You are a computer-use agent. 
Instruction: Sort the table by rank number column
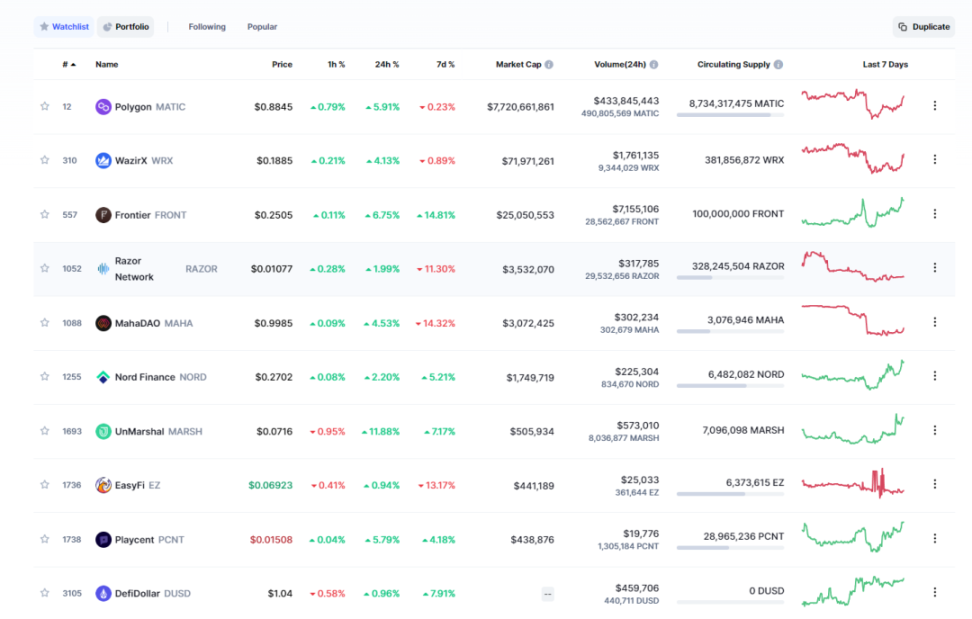coord(68,65)
